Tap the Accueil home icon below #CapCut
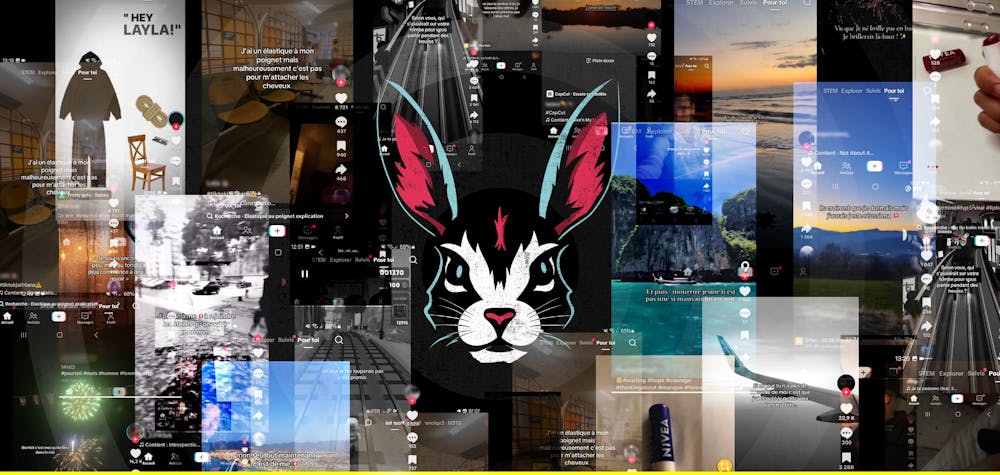 553,130
